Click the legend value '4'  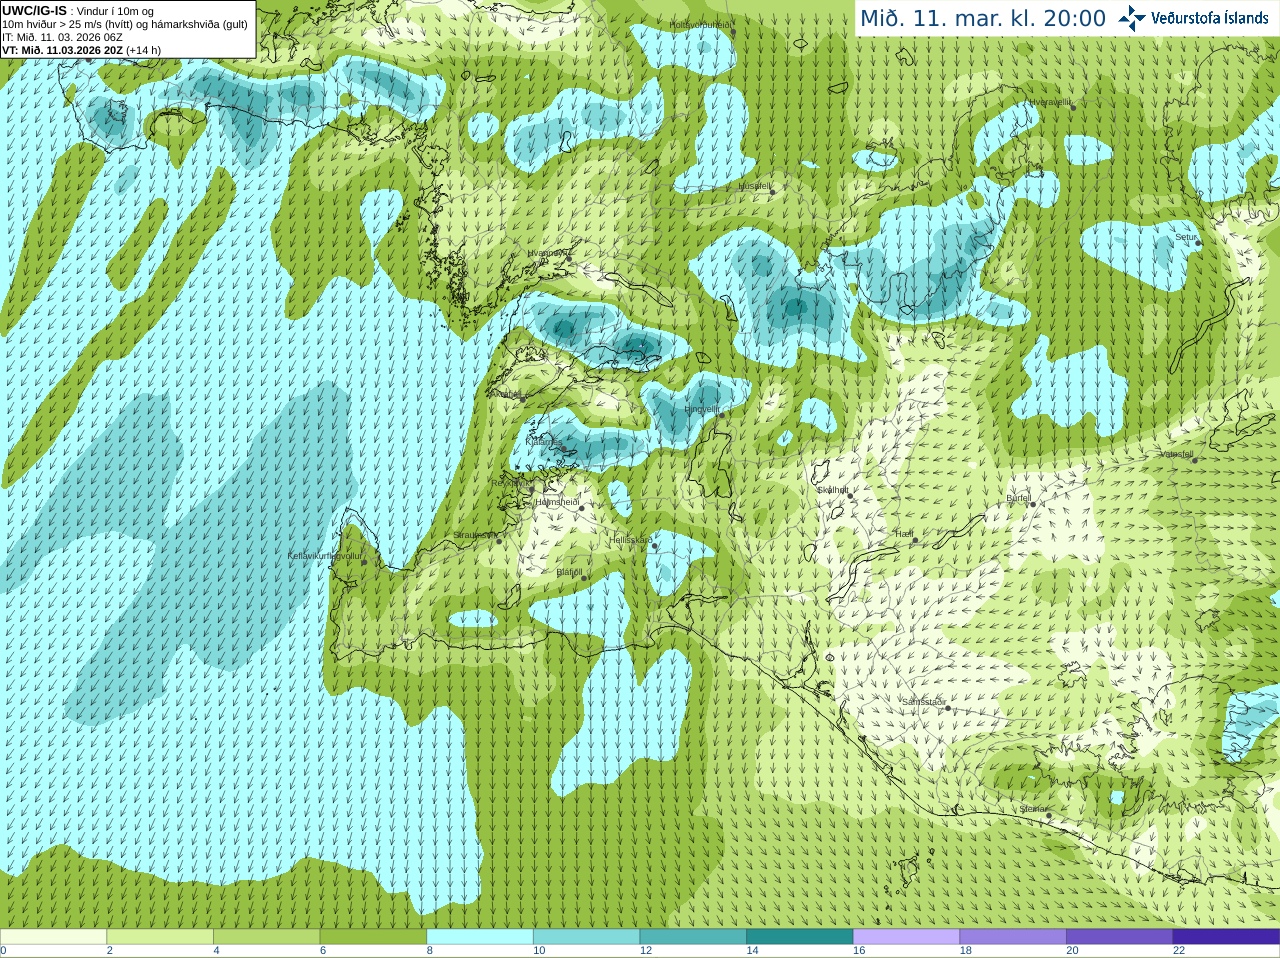coord(216,951)
